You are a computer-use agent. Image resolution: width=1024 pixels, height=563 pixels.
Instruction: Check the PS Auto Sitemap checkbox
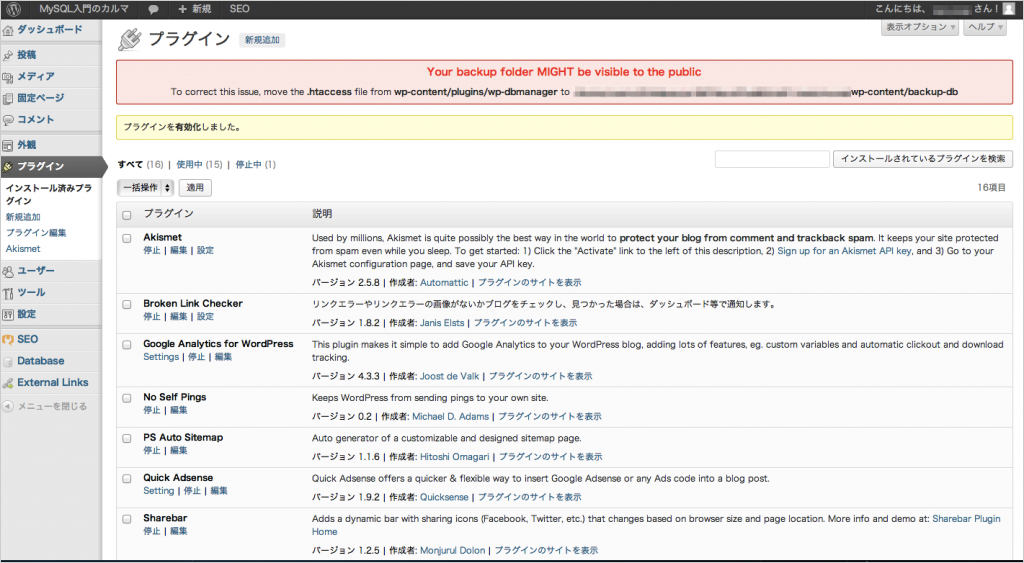pos(127,438)
